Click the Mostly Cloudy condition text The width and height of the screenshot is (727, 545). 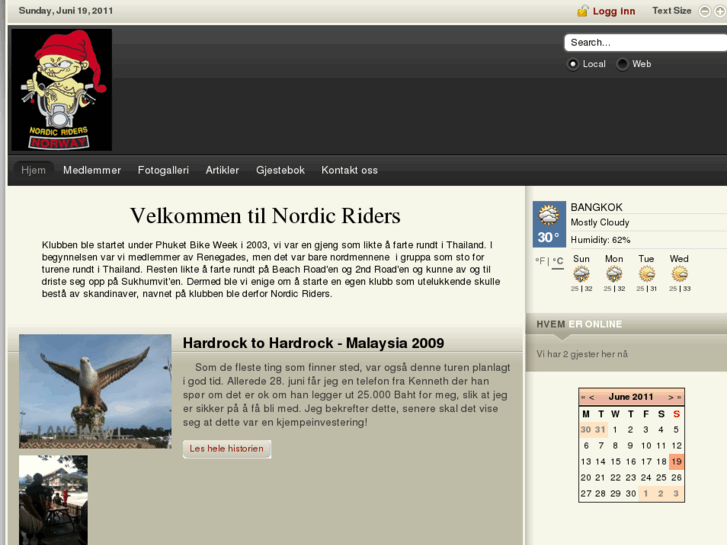tap(599, 223)
